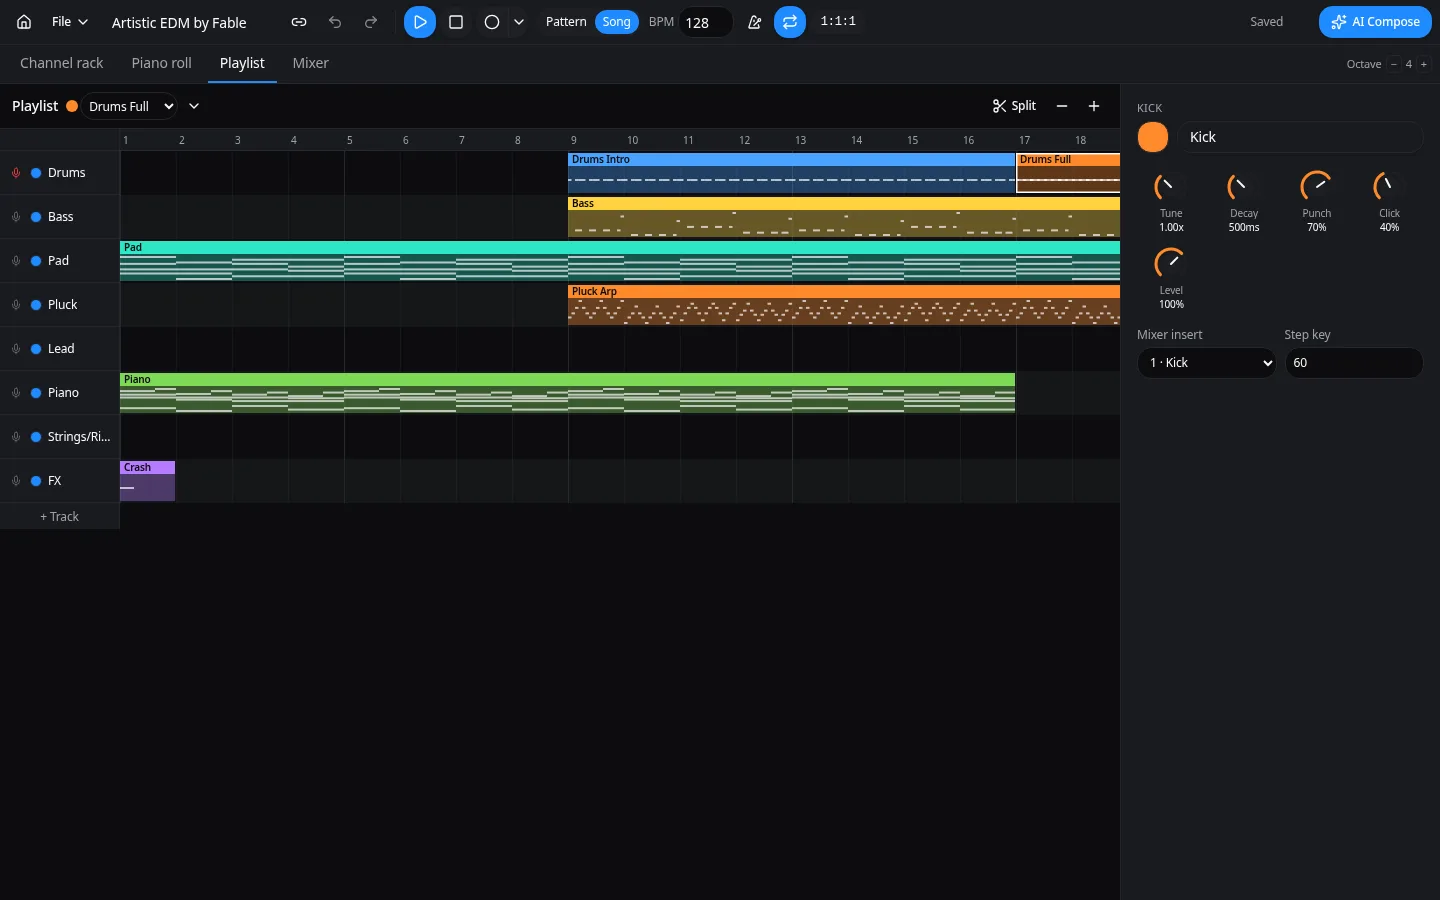Switch to Song mode
Image resolution: width=1440 pixels, height=900 pixels.
click(x=617, y=22)
